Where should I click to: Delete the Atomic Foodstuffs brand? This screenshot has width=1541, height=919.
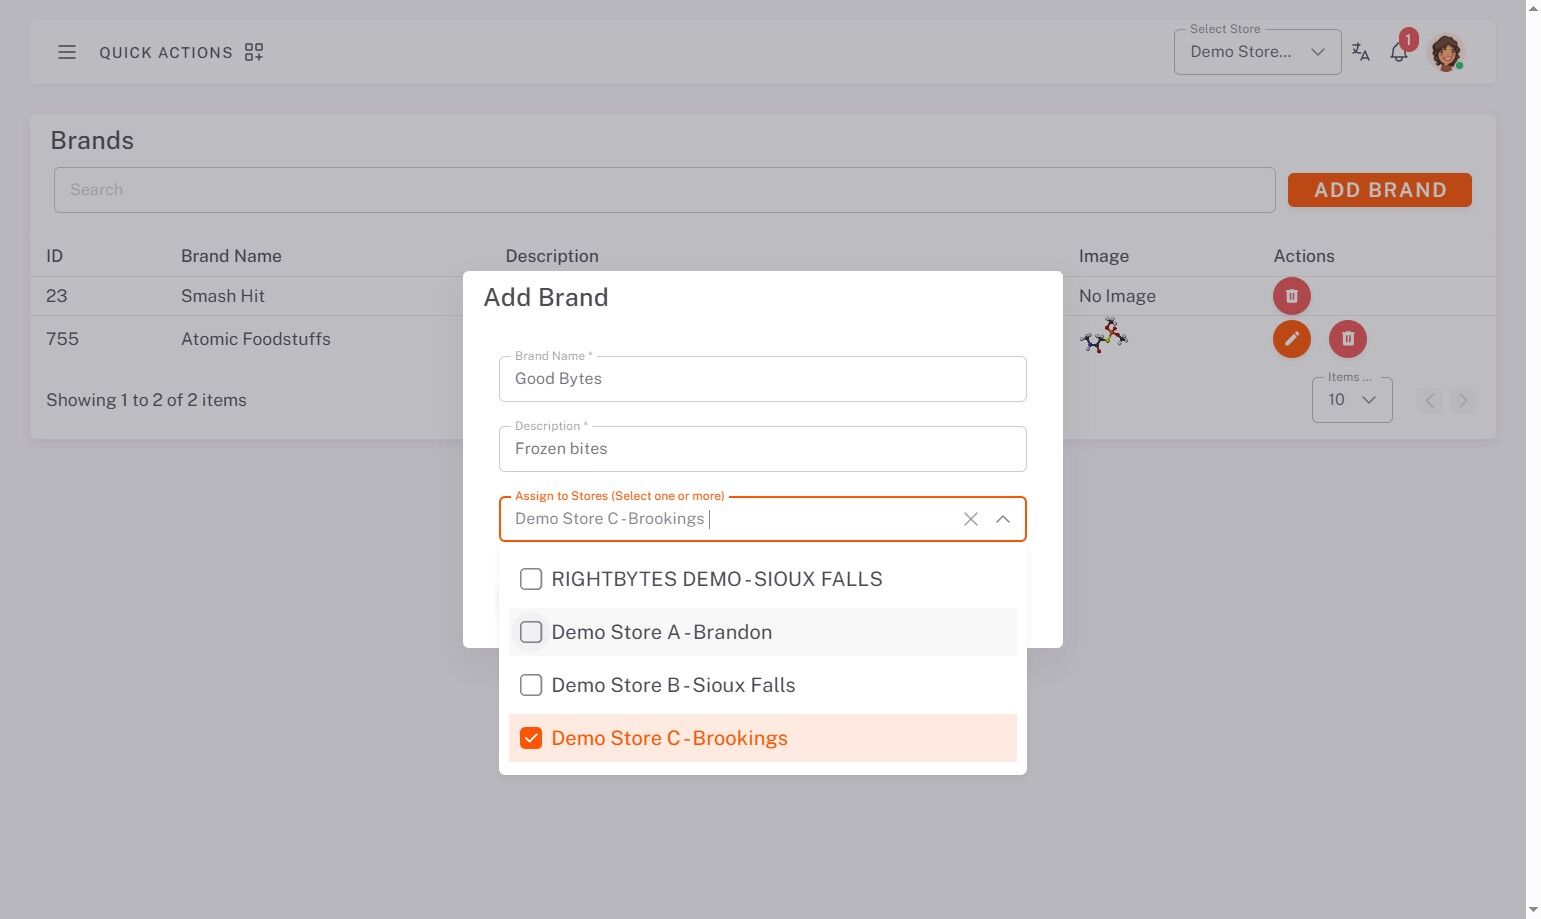[1347, 339]
